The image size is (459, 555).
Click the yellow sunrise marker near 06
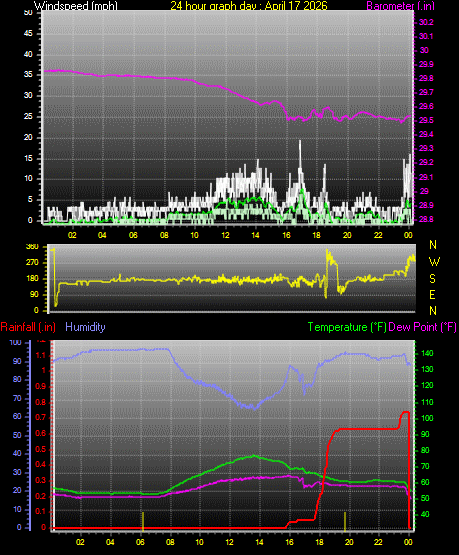[x=143, y=521]
